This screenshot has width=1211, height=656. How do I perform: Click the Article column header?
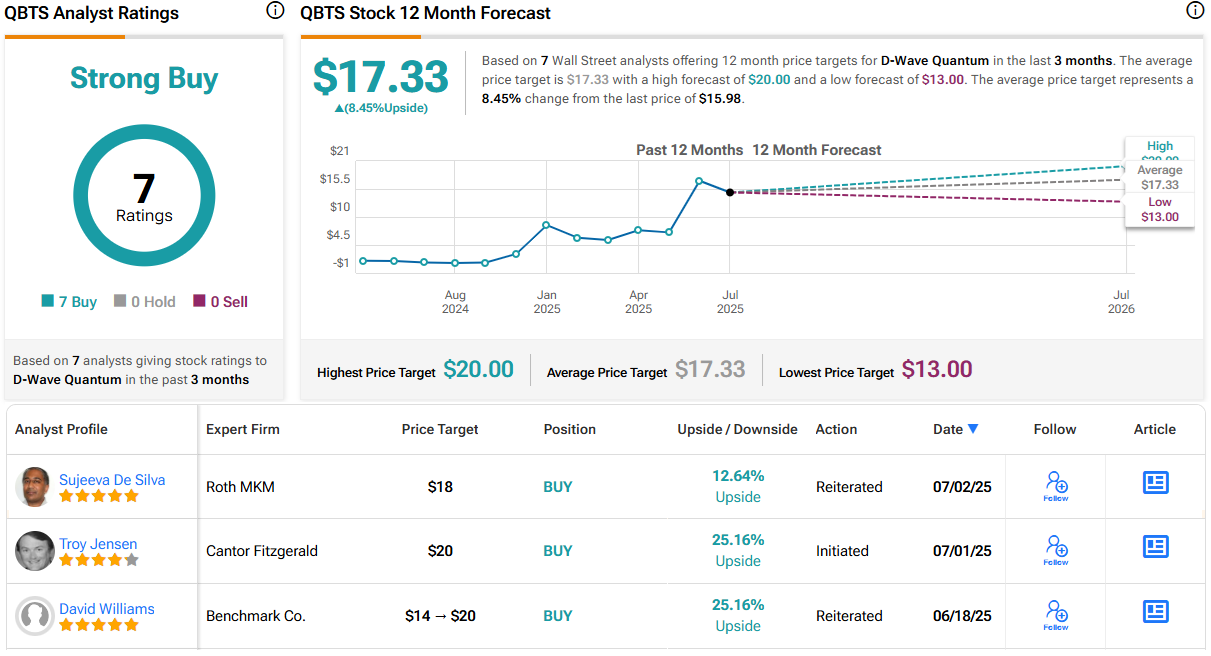click(1155, 429)
